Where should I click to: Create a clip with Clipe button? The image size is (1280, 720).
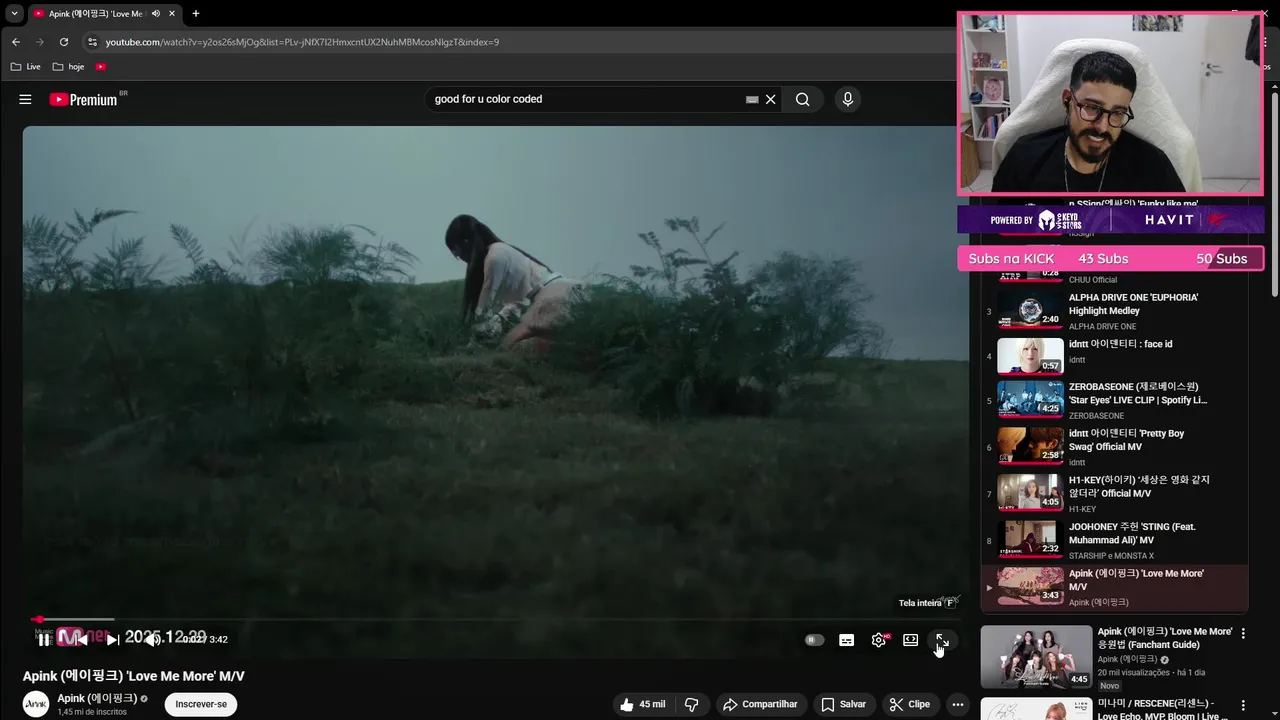910,704
